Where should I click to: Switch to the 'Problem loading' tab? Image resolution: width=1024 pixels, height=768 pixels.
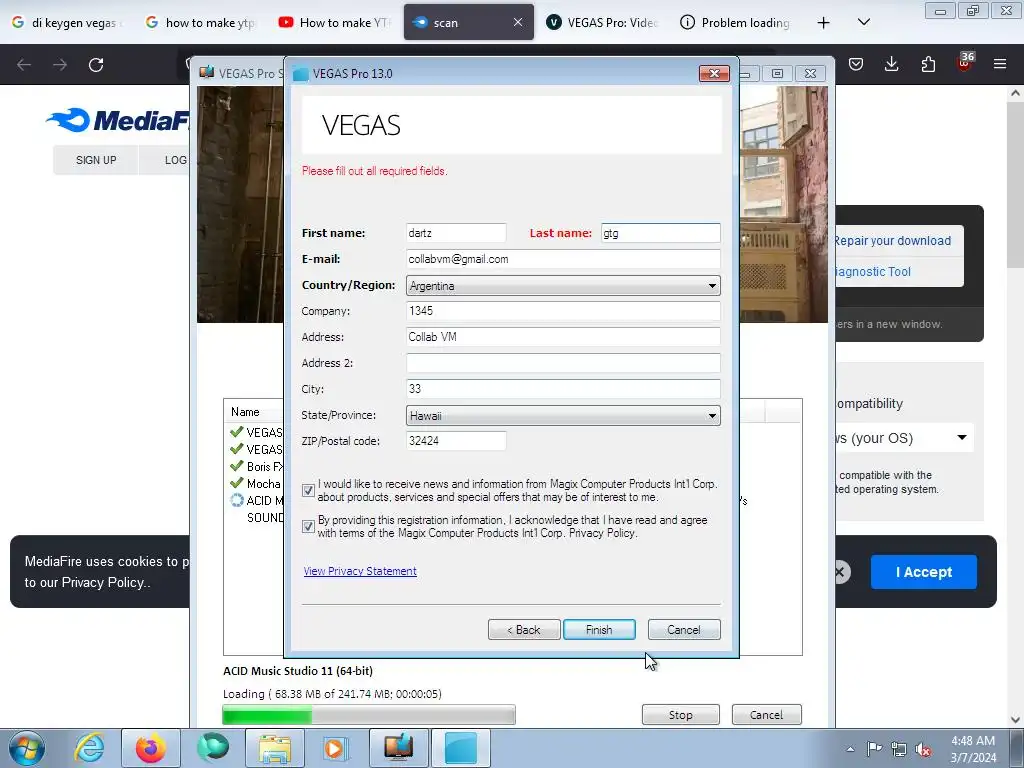735,23
